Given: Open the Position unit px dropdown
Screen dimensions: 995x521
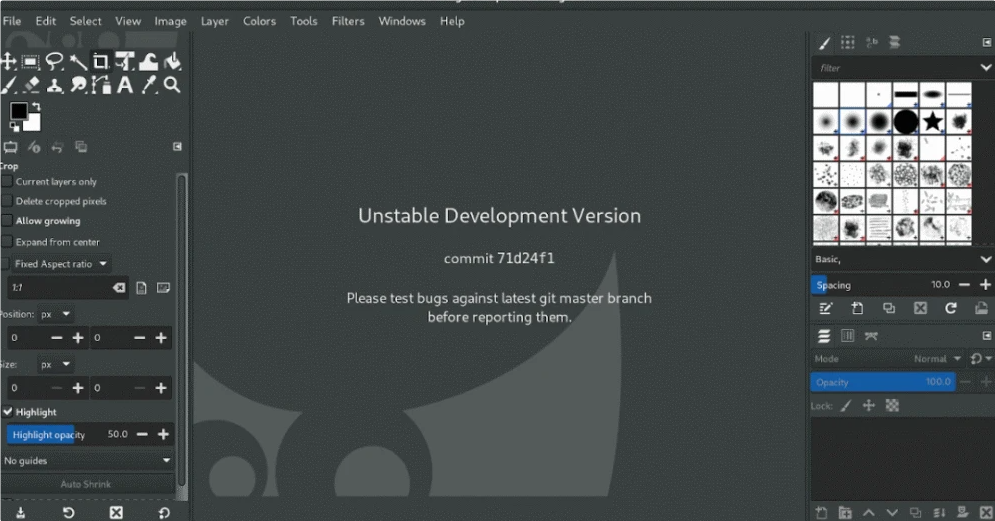Looking at the screenshot, I should pos(55,314).
